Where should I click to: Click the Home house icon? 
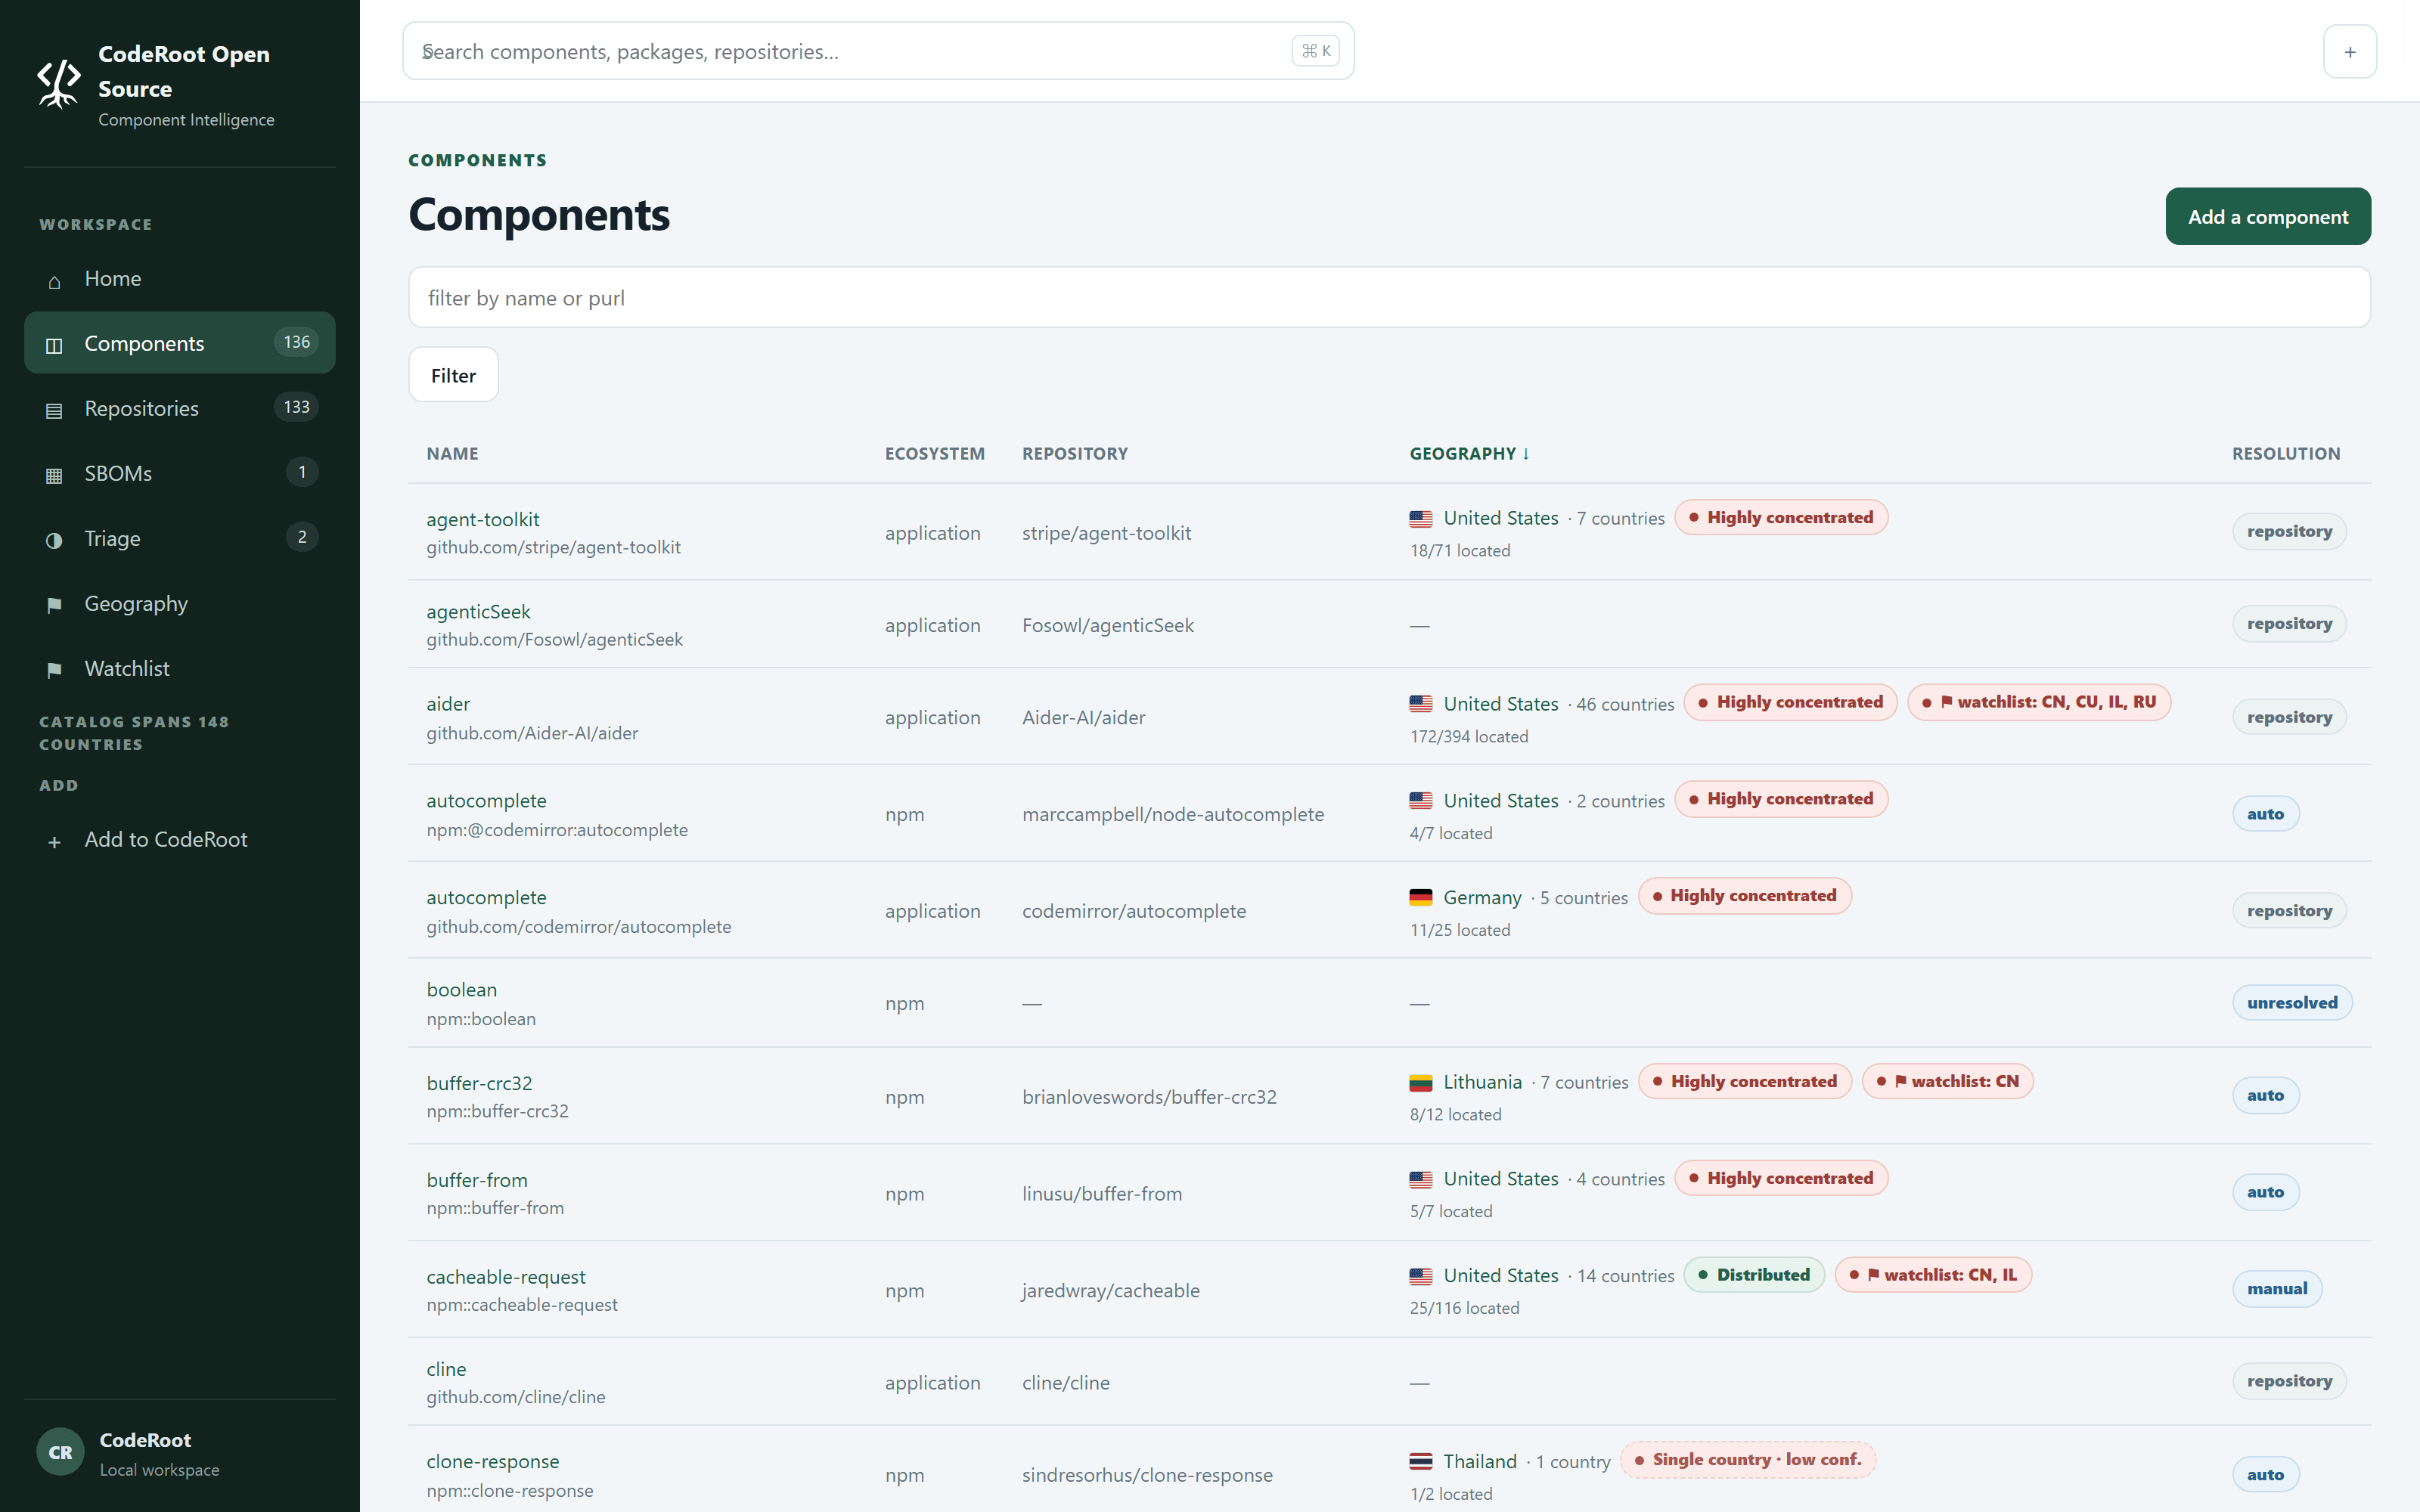tap(54, 282)
